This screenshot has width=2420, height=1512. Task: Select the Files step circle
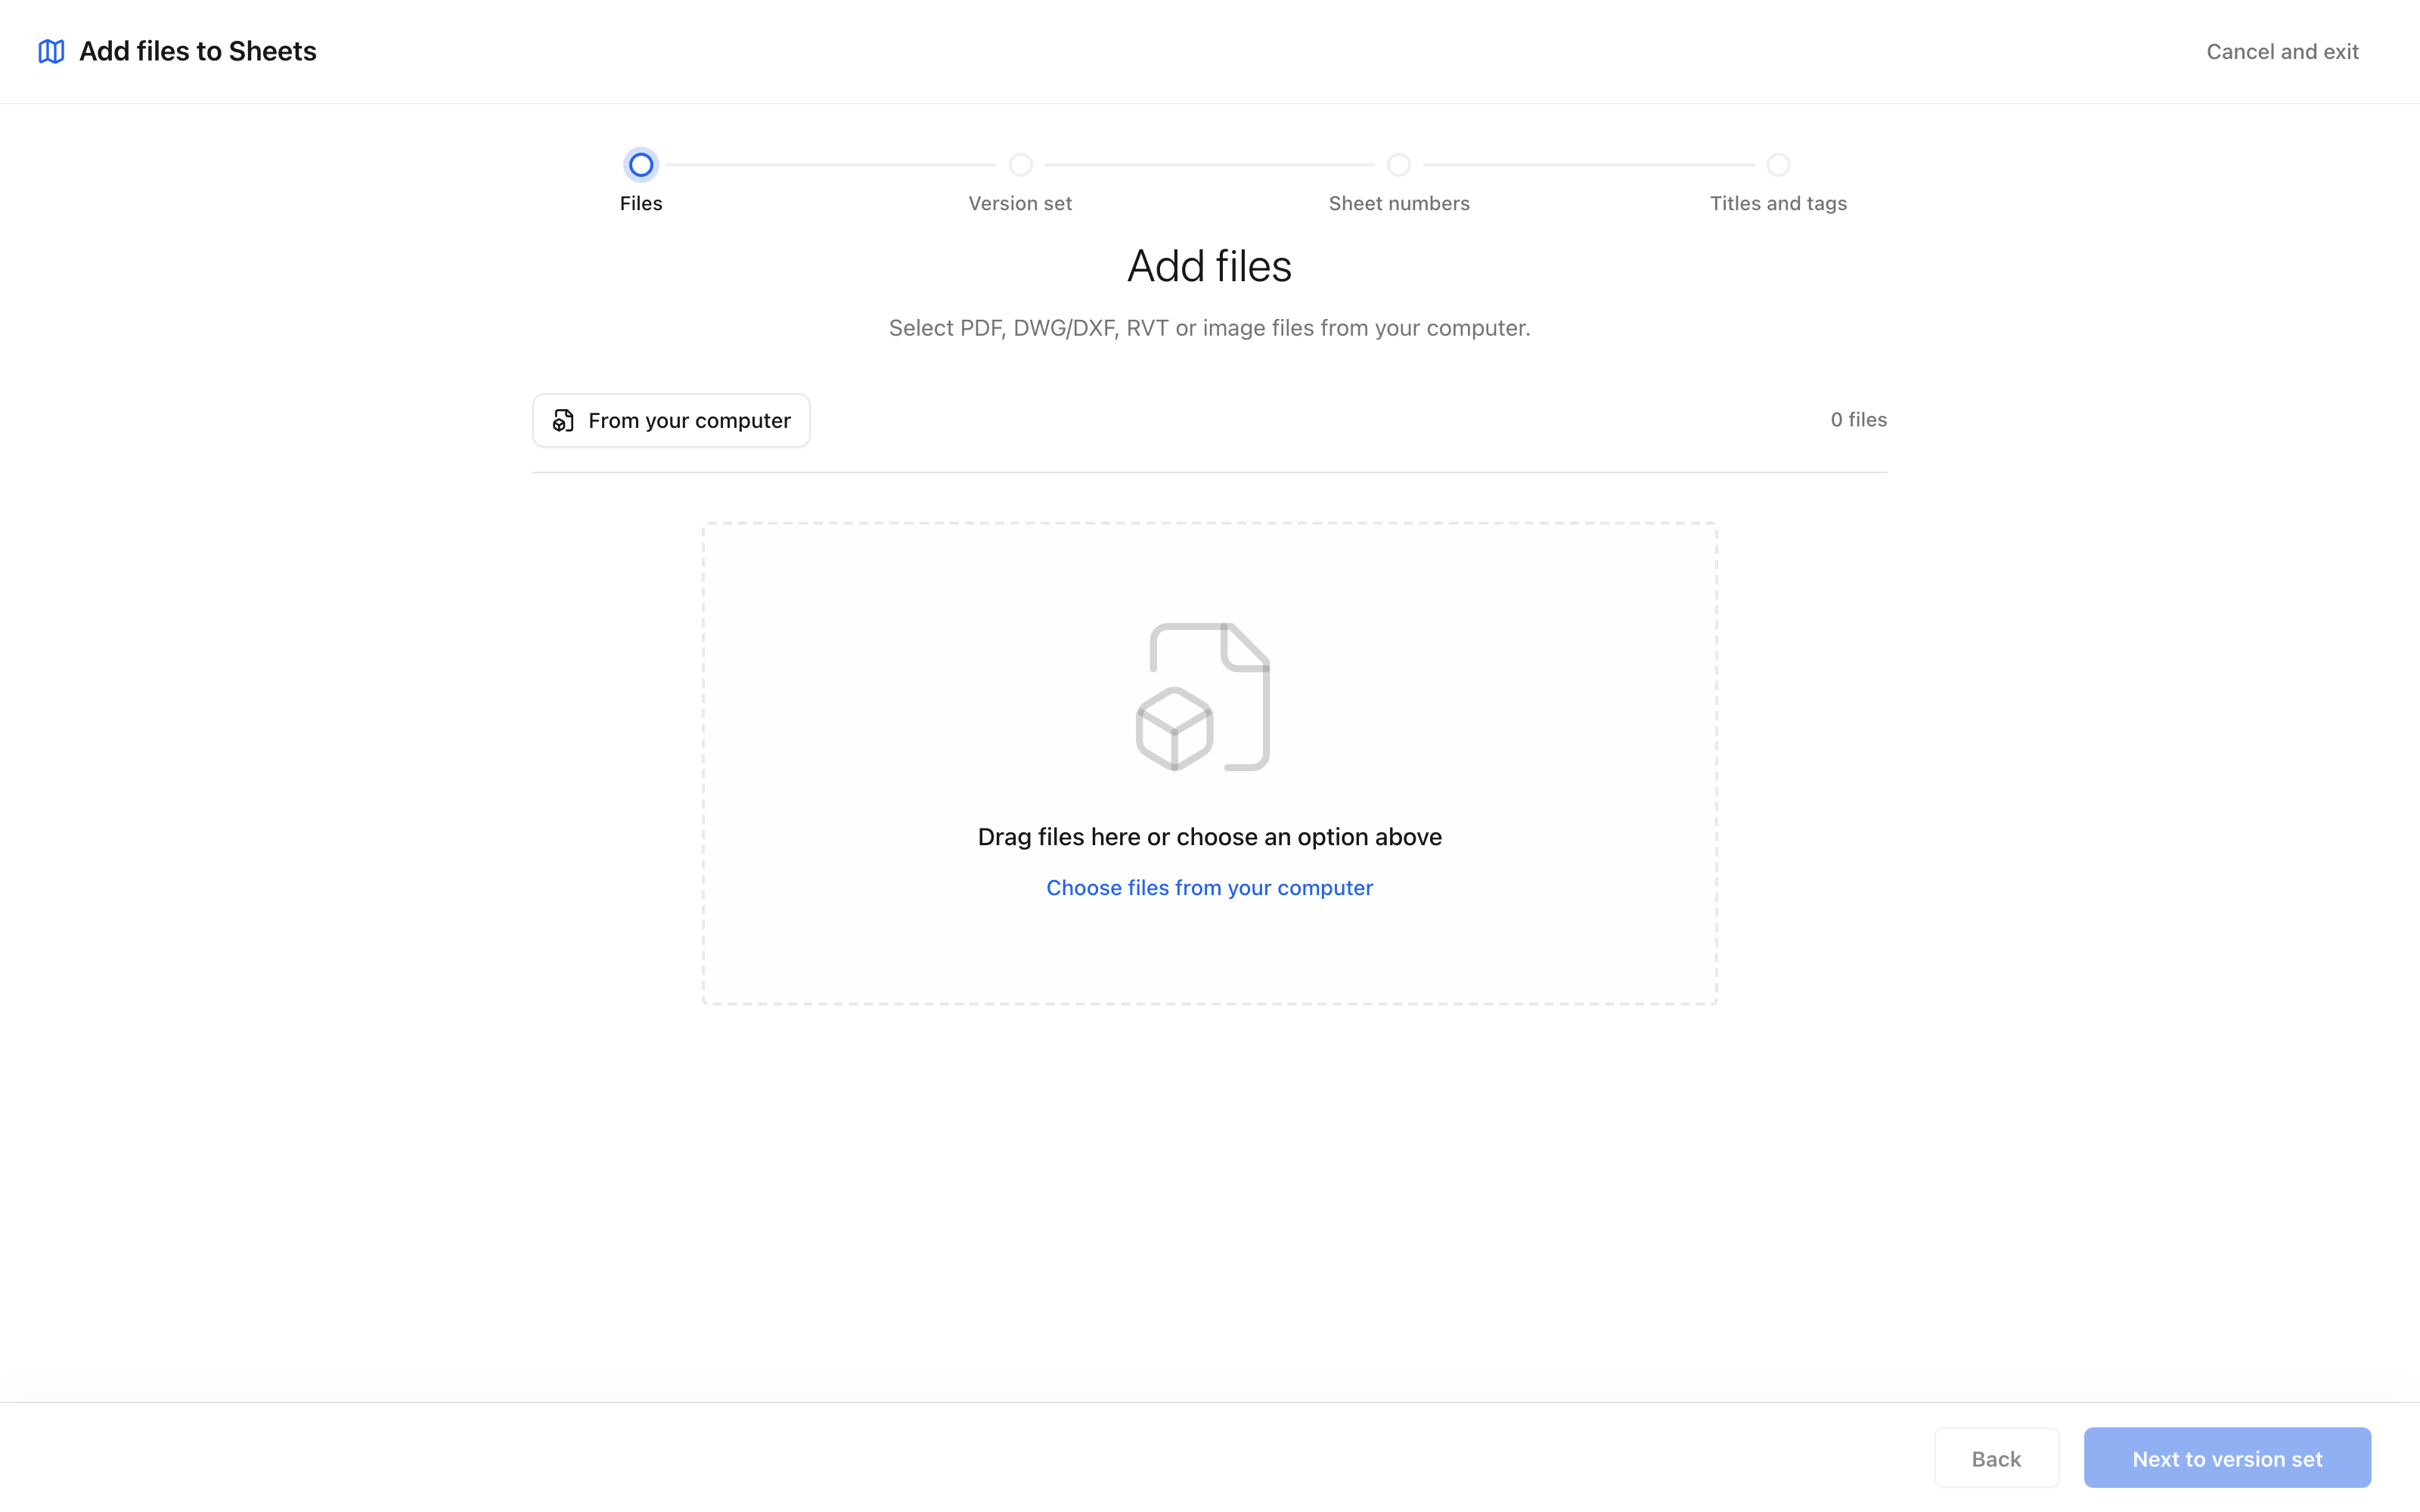coord(641,164)
